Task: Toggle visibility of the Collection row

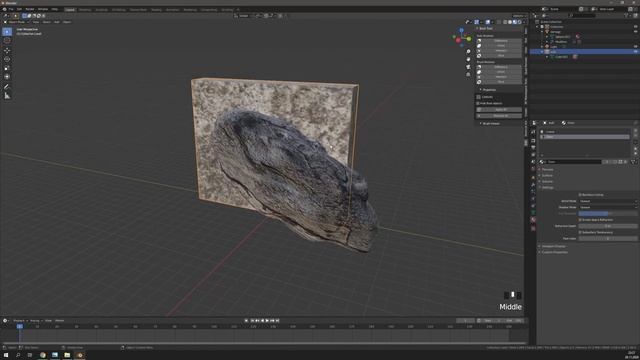Action: [636, 27]
